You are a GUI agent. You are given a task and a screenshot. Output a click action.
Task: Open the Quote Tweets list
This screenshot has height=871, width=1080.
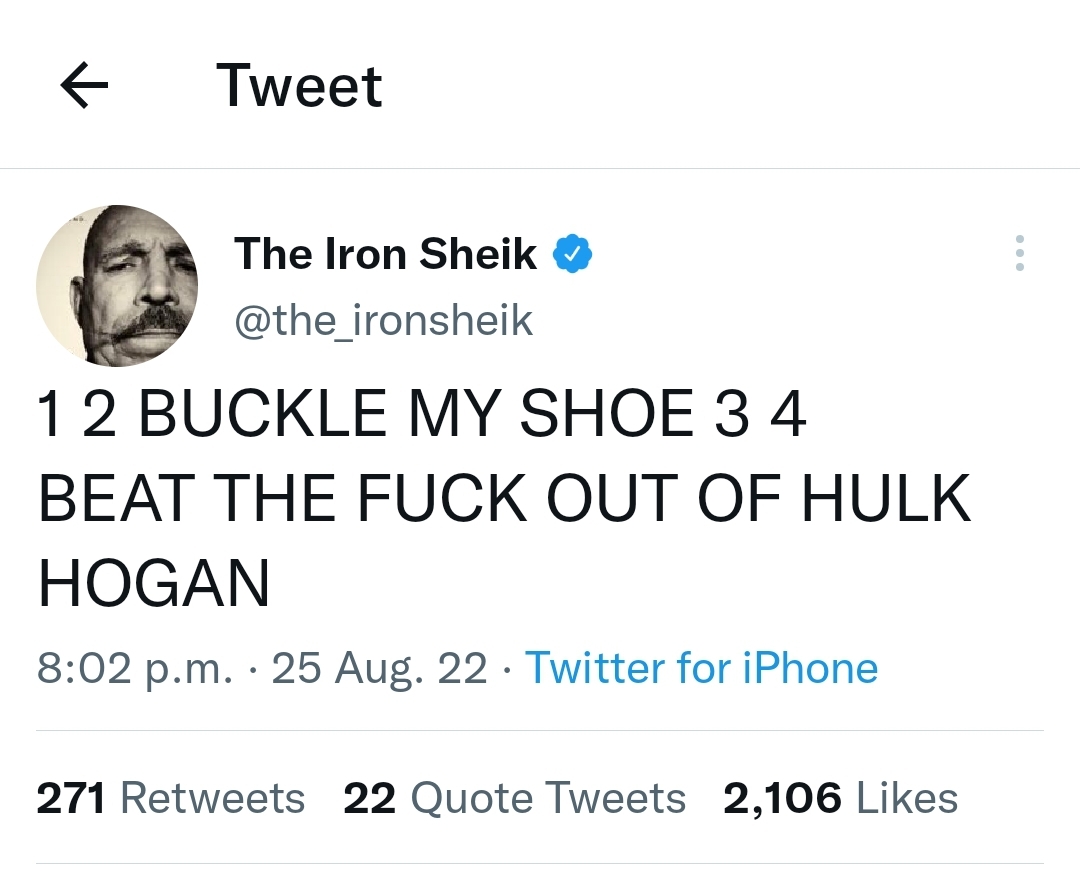click(x=514, y=798)
